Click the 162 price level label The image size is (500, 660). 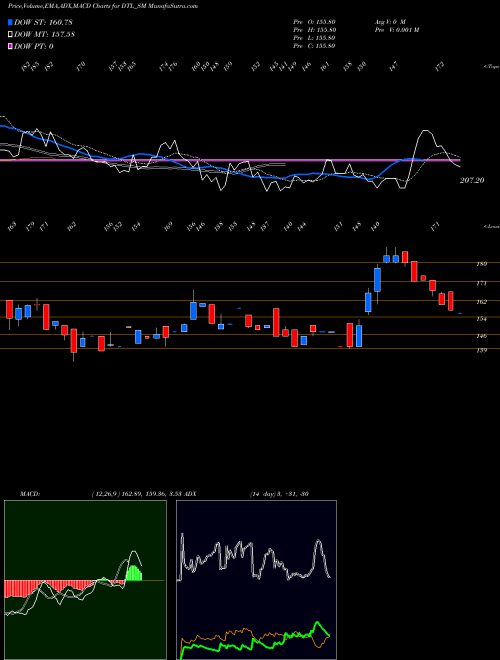click(481, 302)
